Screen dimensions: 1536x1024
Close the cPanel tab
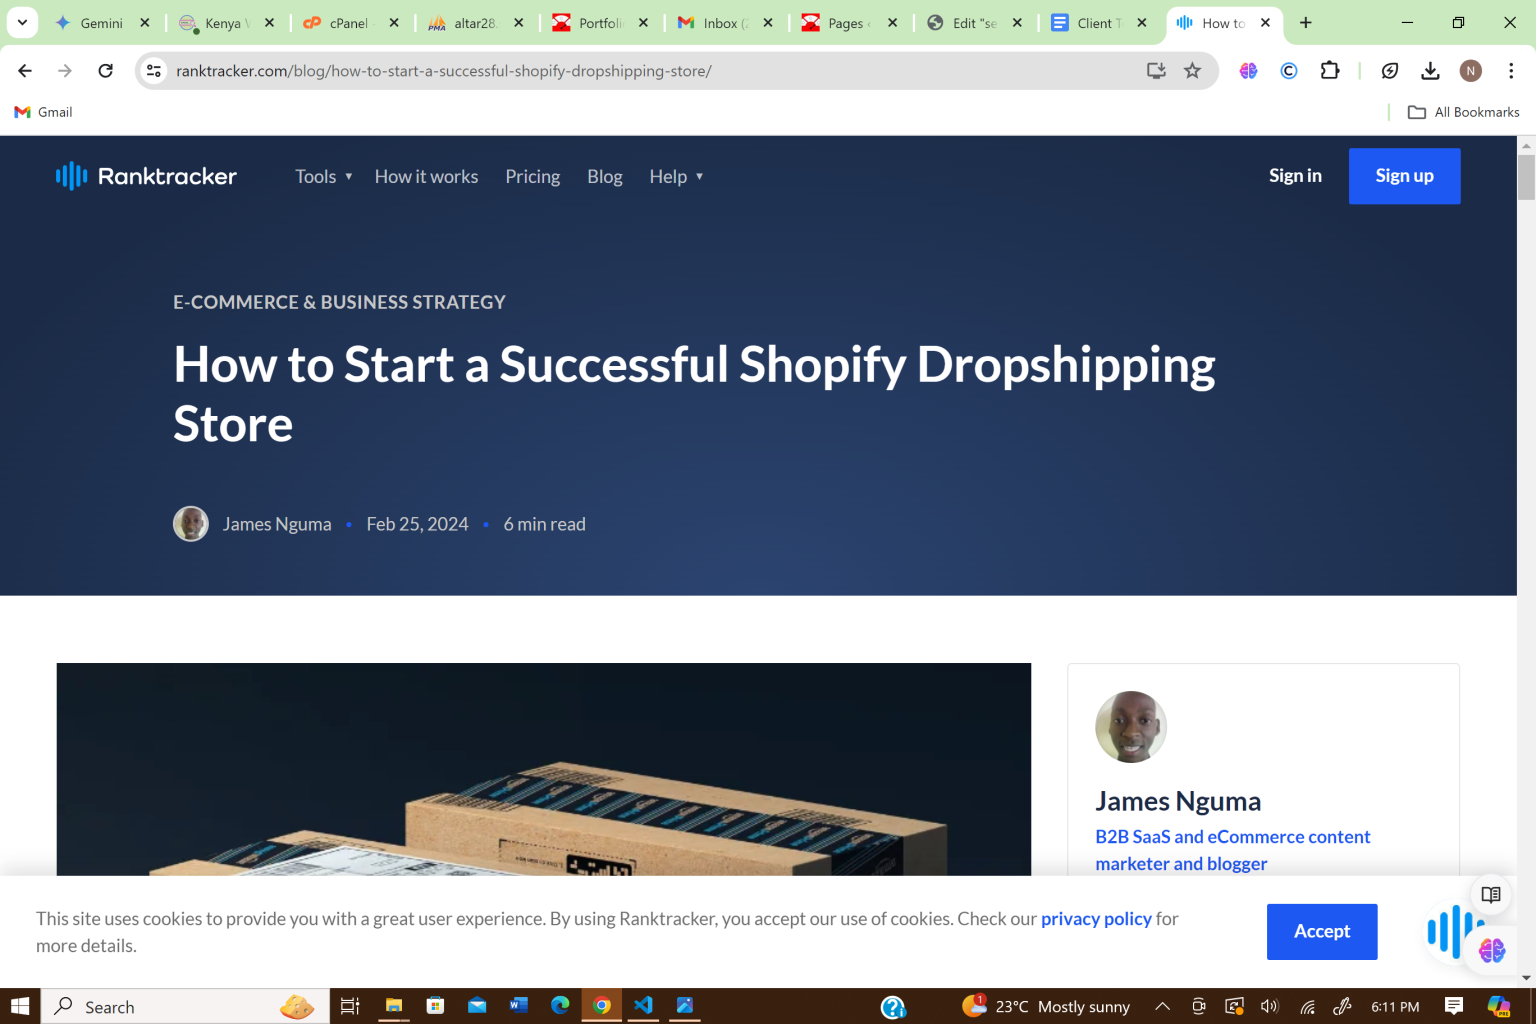tap(394, 22)
